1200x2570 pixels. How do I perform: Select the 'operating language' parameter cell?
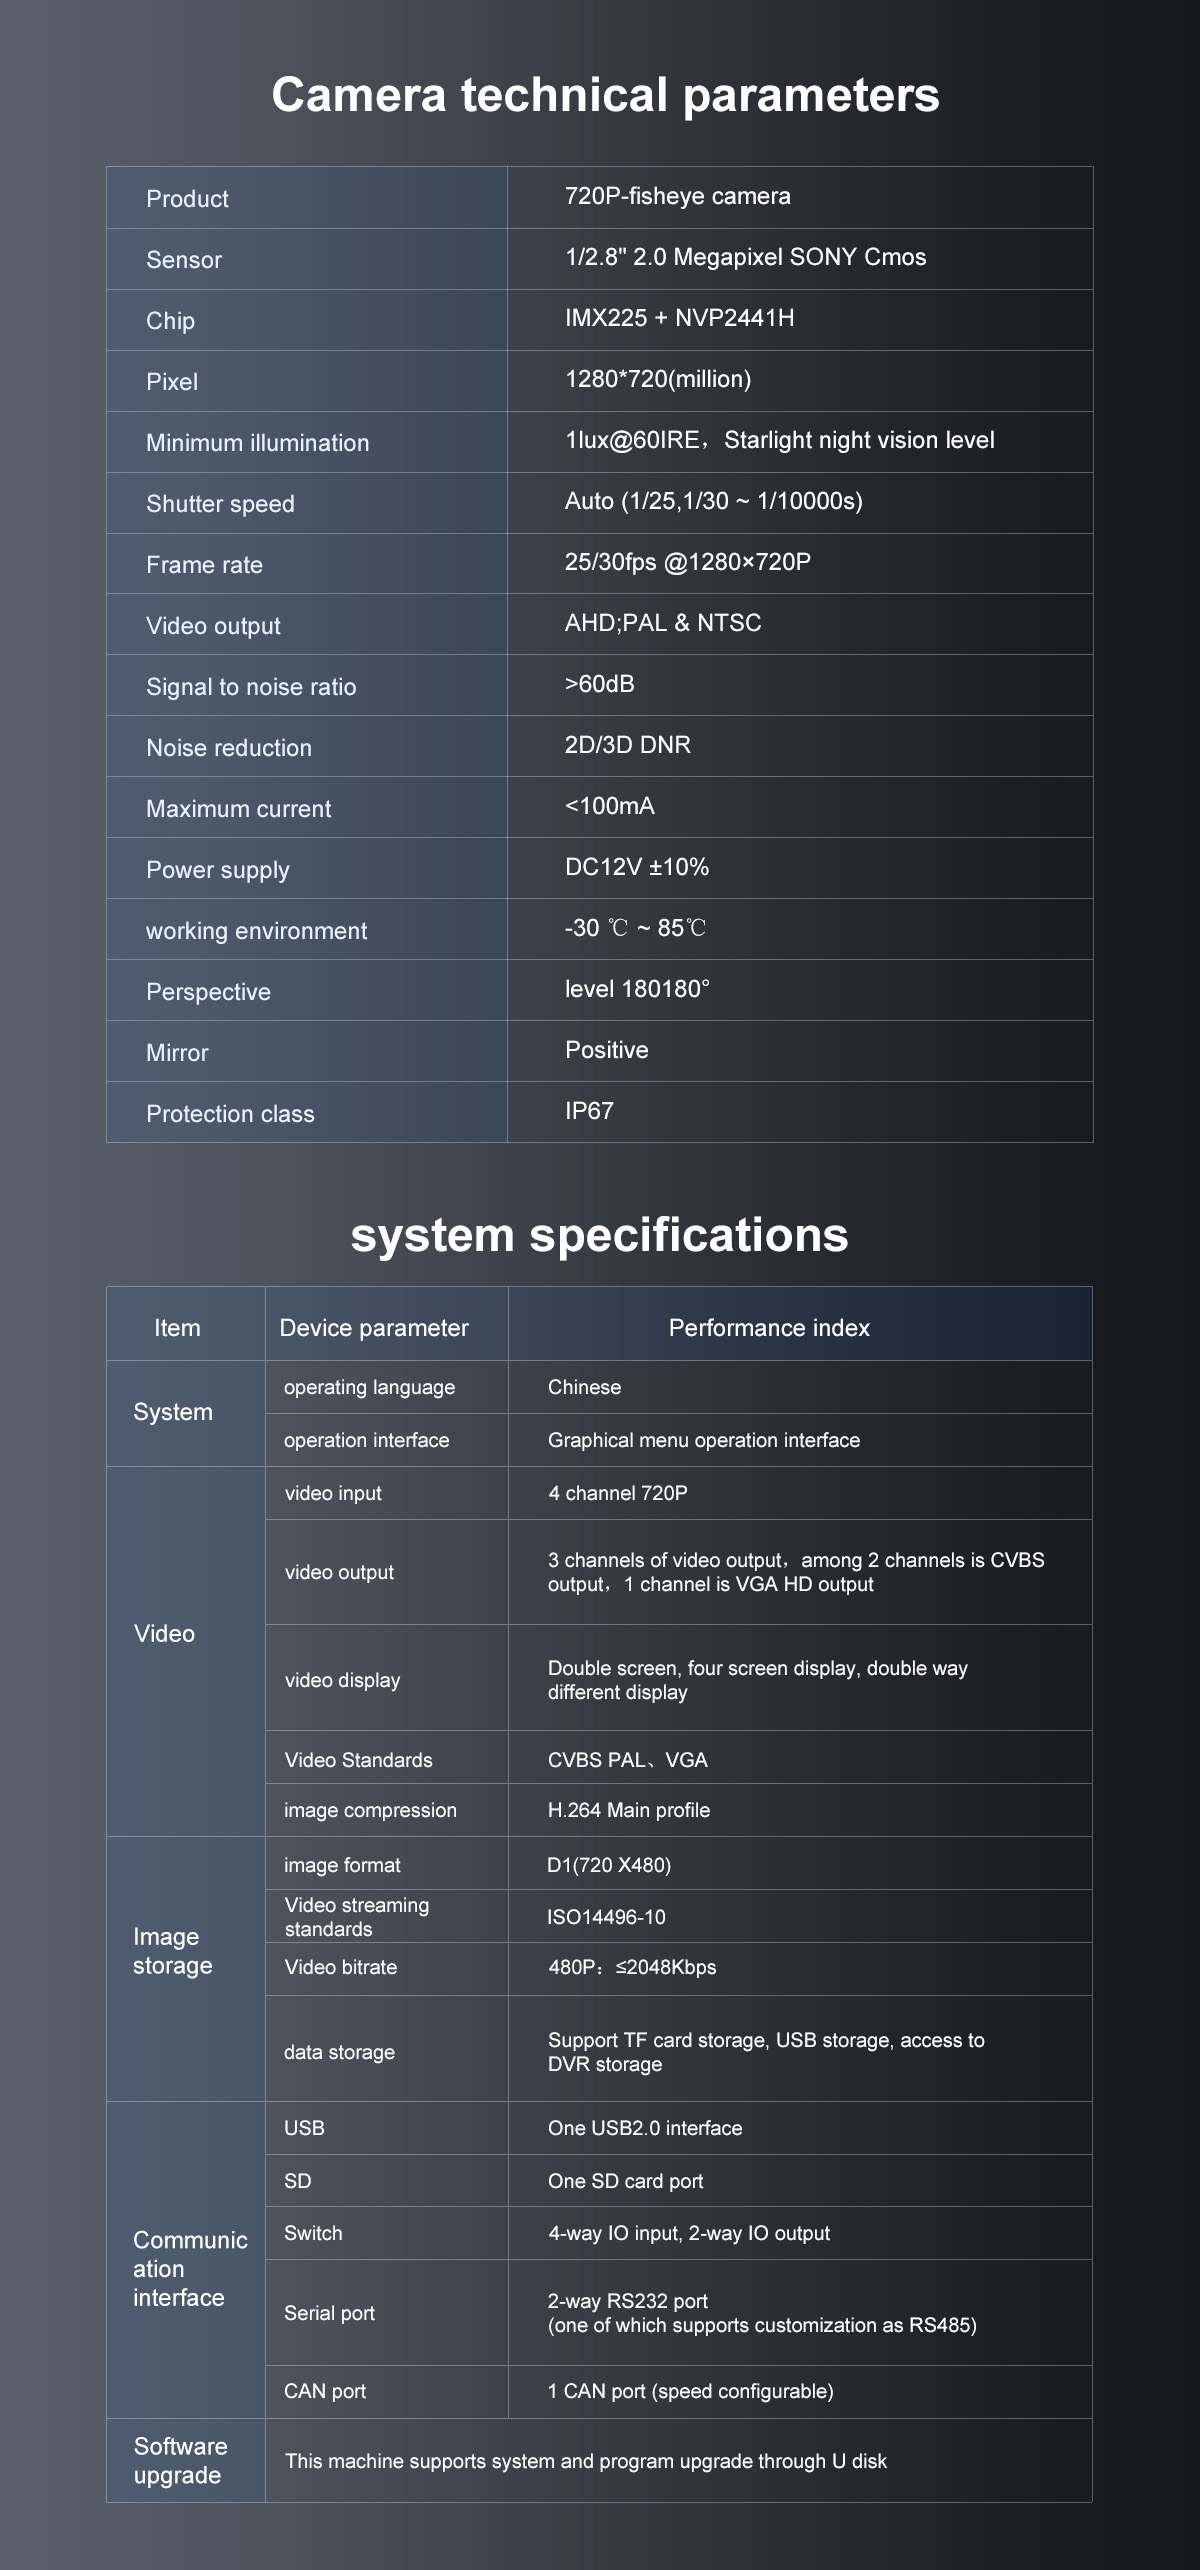[369, 1387]
